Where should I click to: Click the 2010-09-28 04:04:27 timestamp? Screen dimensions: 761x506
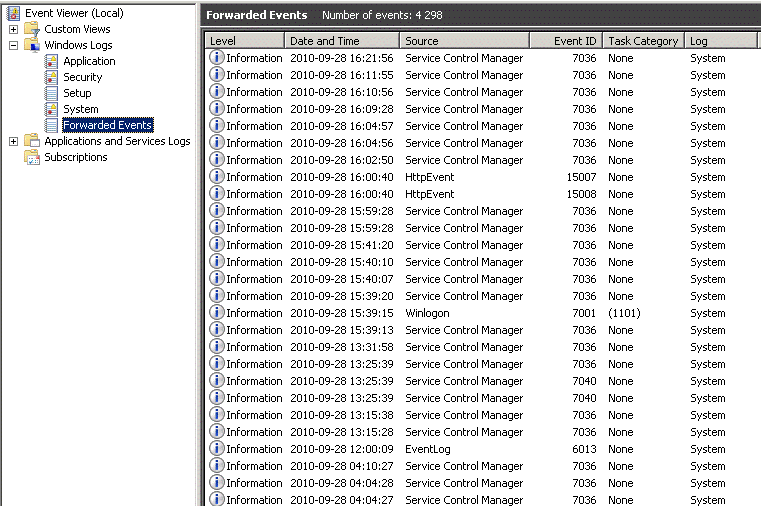342,500
